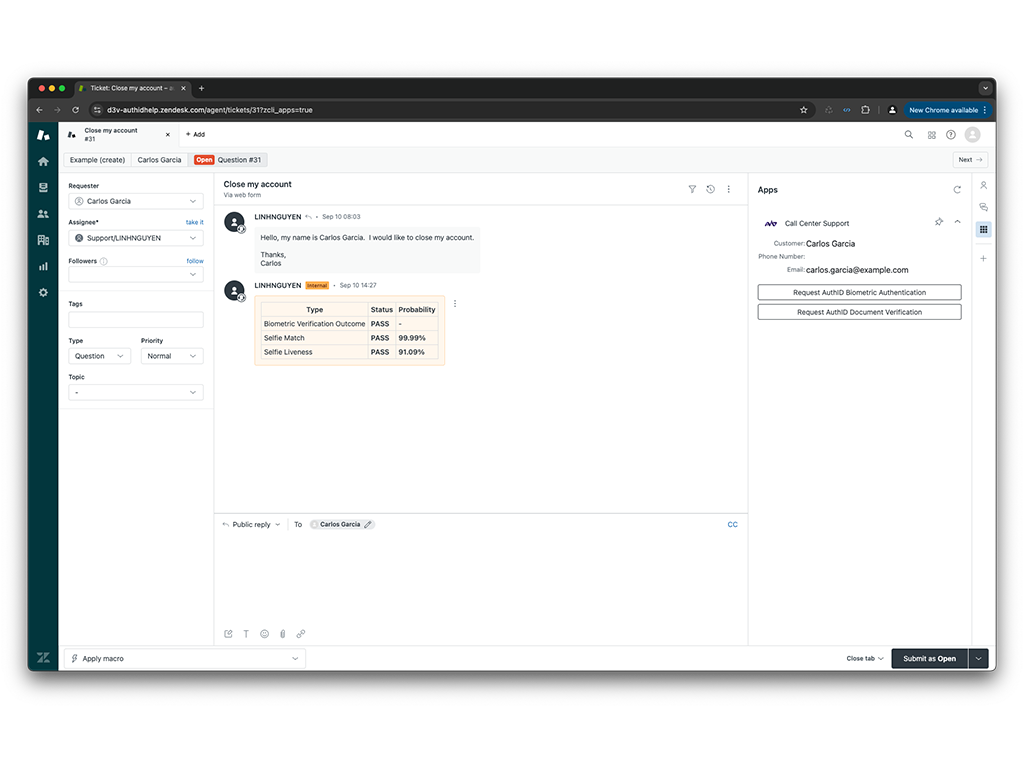Screen dimensions: 1024x768
Task: Insert an emoji in the reply
Action: pyautogui.click(x=264, y=634)
